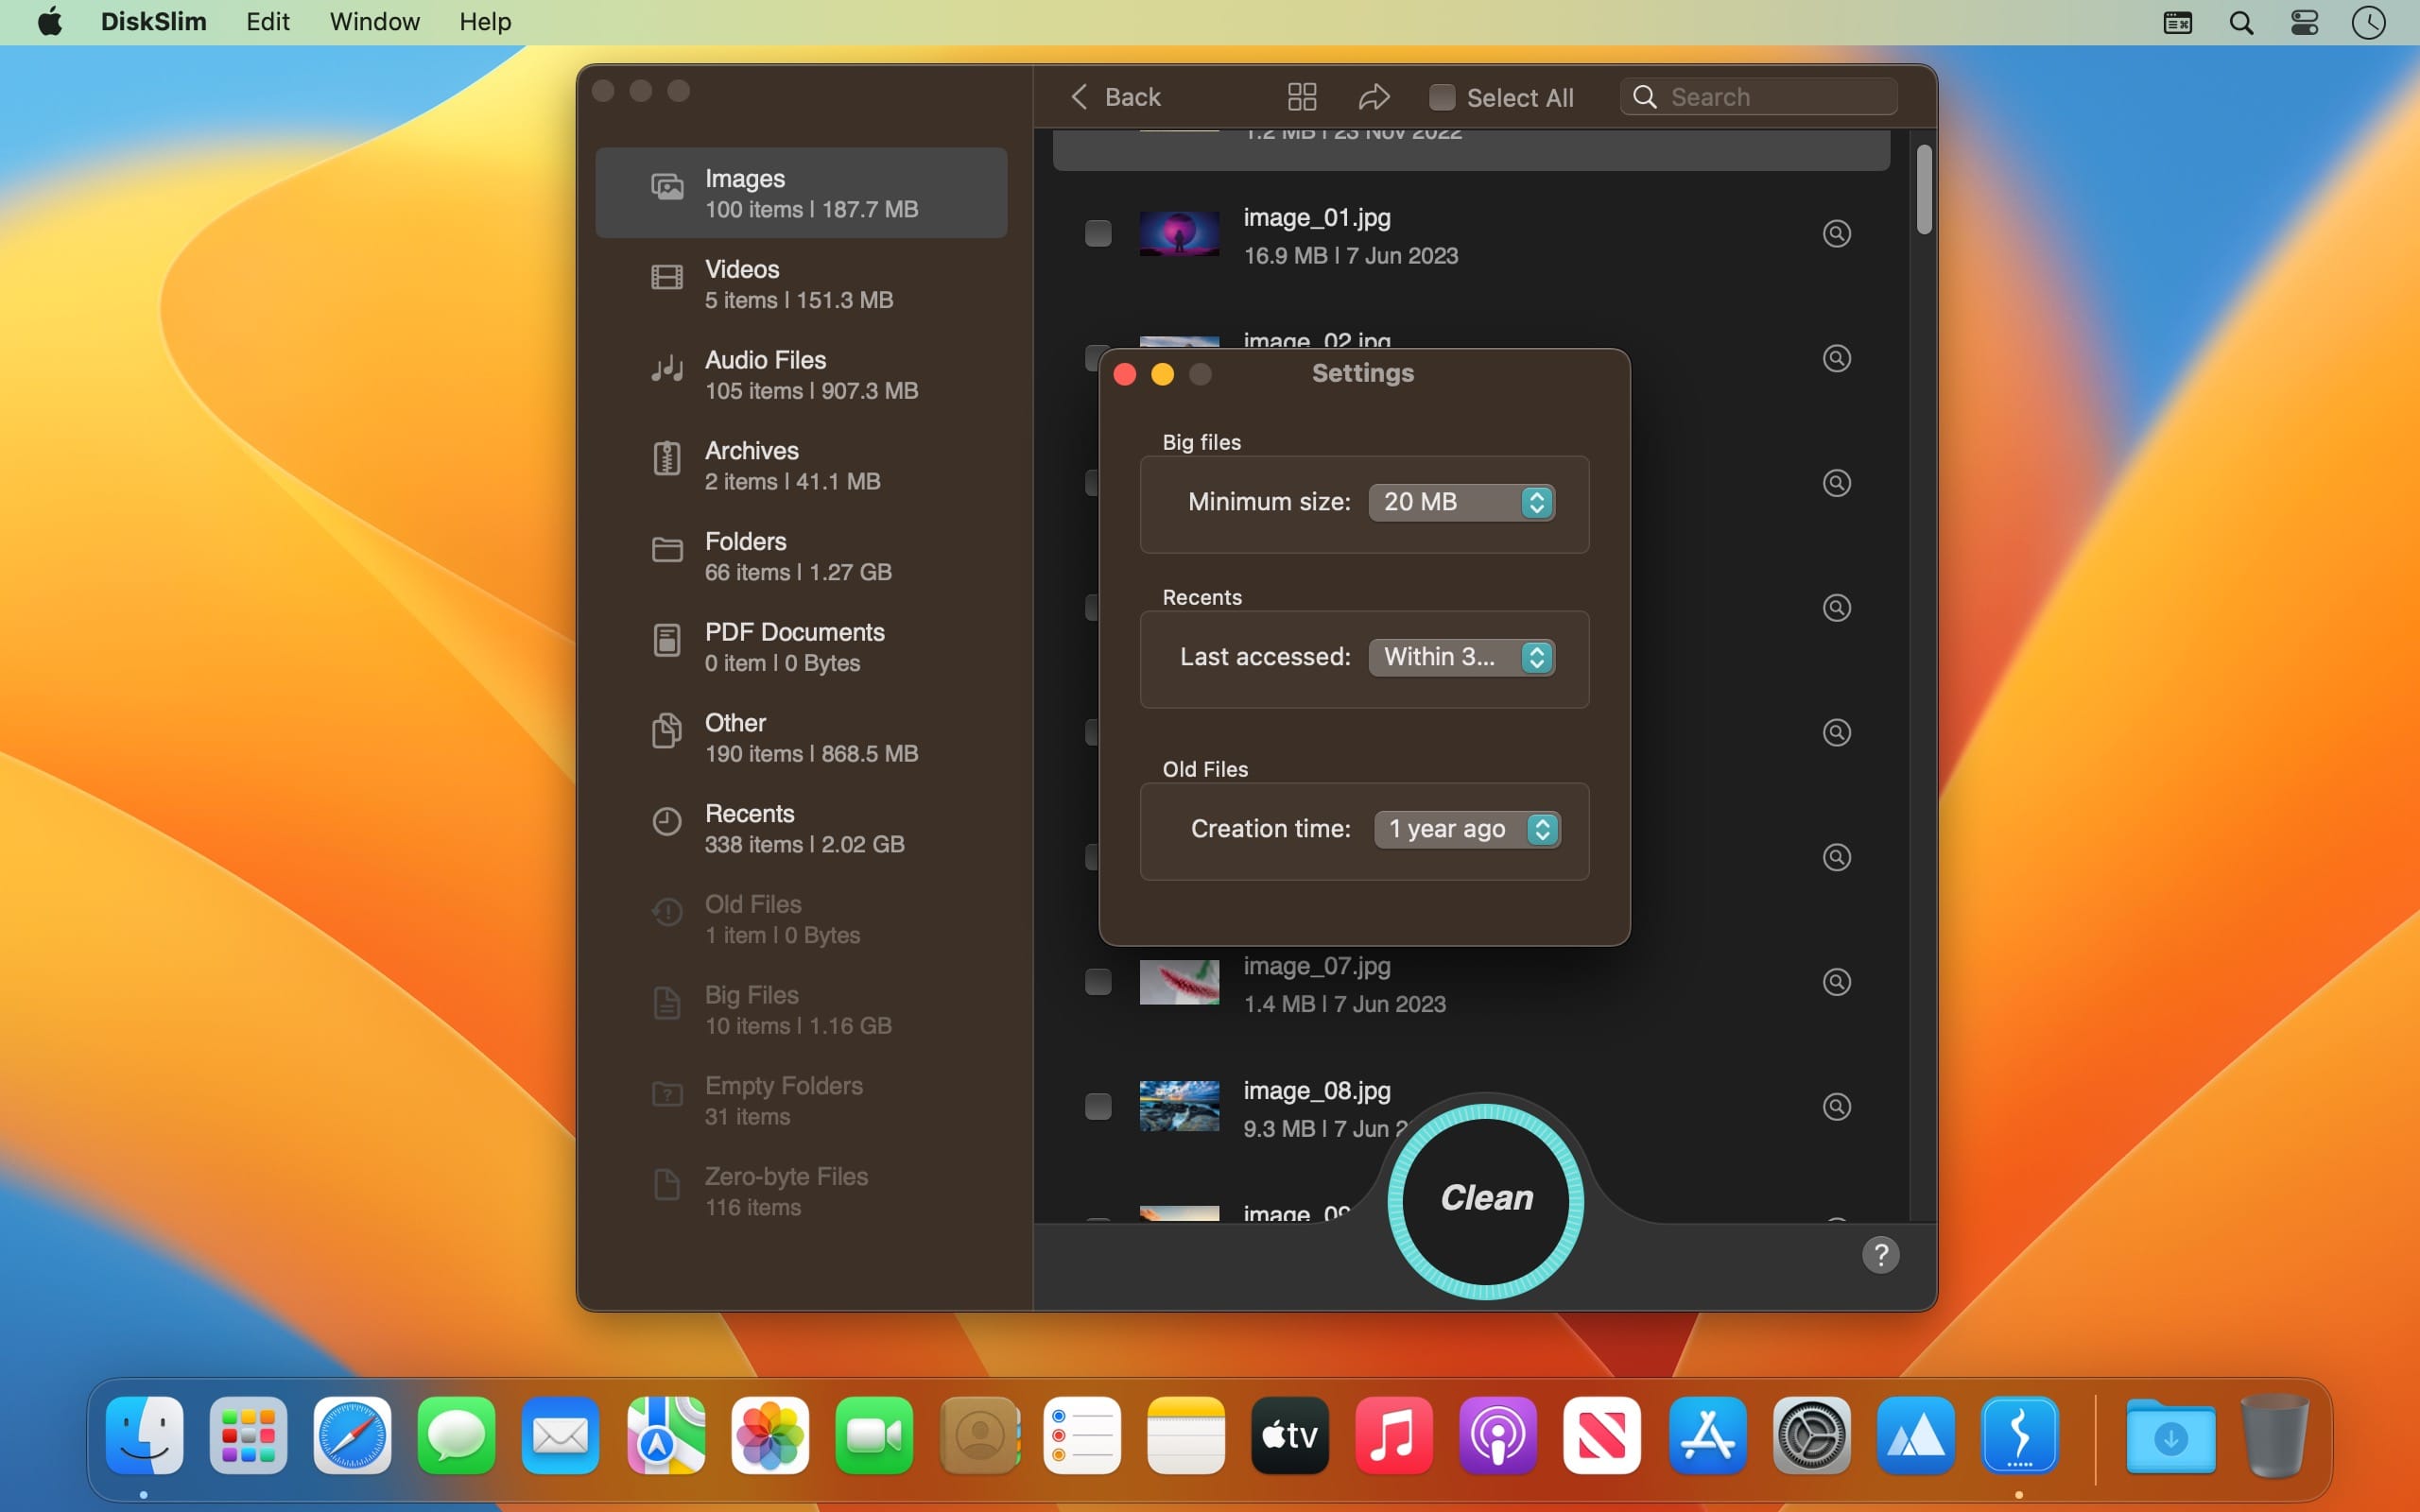Screen dimensions: 2420x1512
Task: Click the file list scrollbar
Action: point(1923,190)
